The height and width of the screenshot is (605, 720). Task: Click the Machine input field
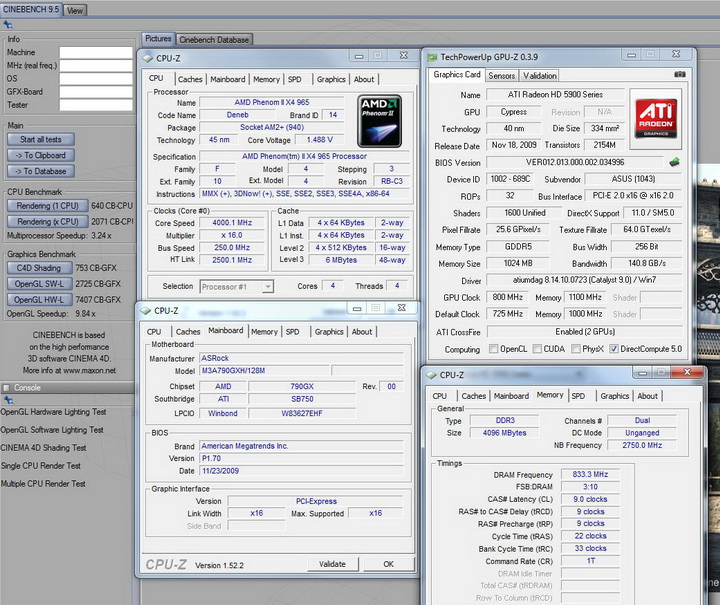95,52
